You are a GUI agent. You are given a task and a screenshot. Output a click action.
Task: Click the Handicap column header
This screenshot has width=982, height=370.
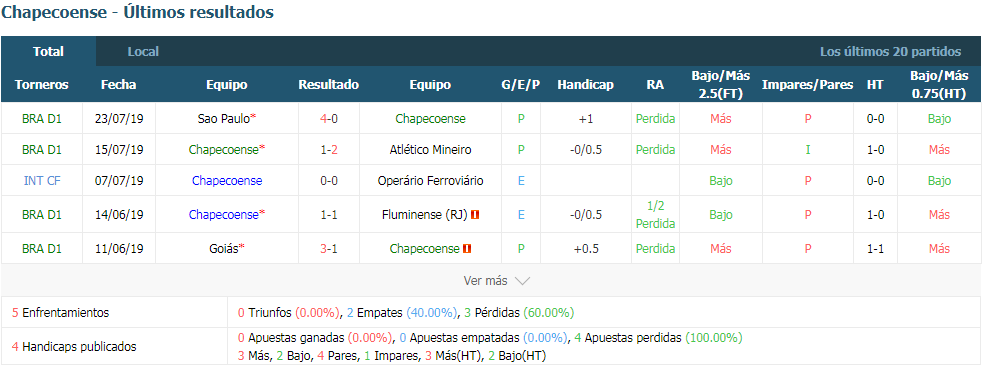[x=586, y=85]
